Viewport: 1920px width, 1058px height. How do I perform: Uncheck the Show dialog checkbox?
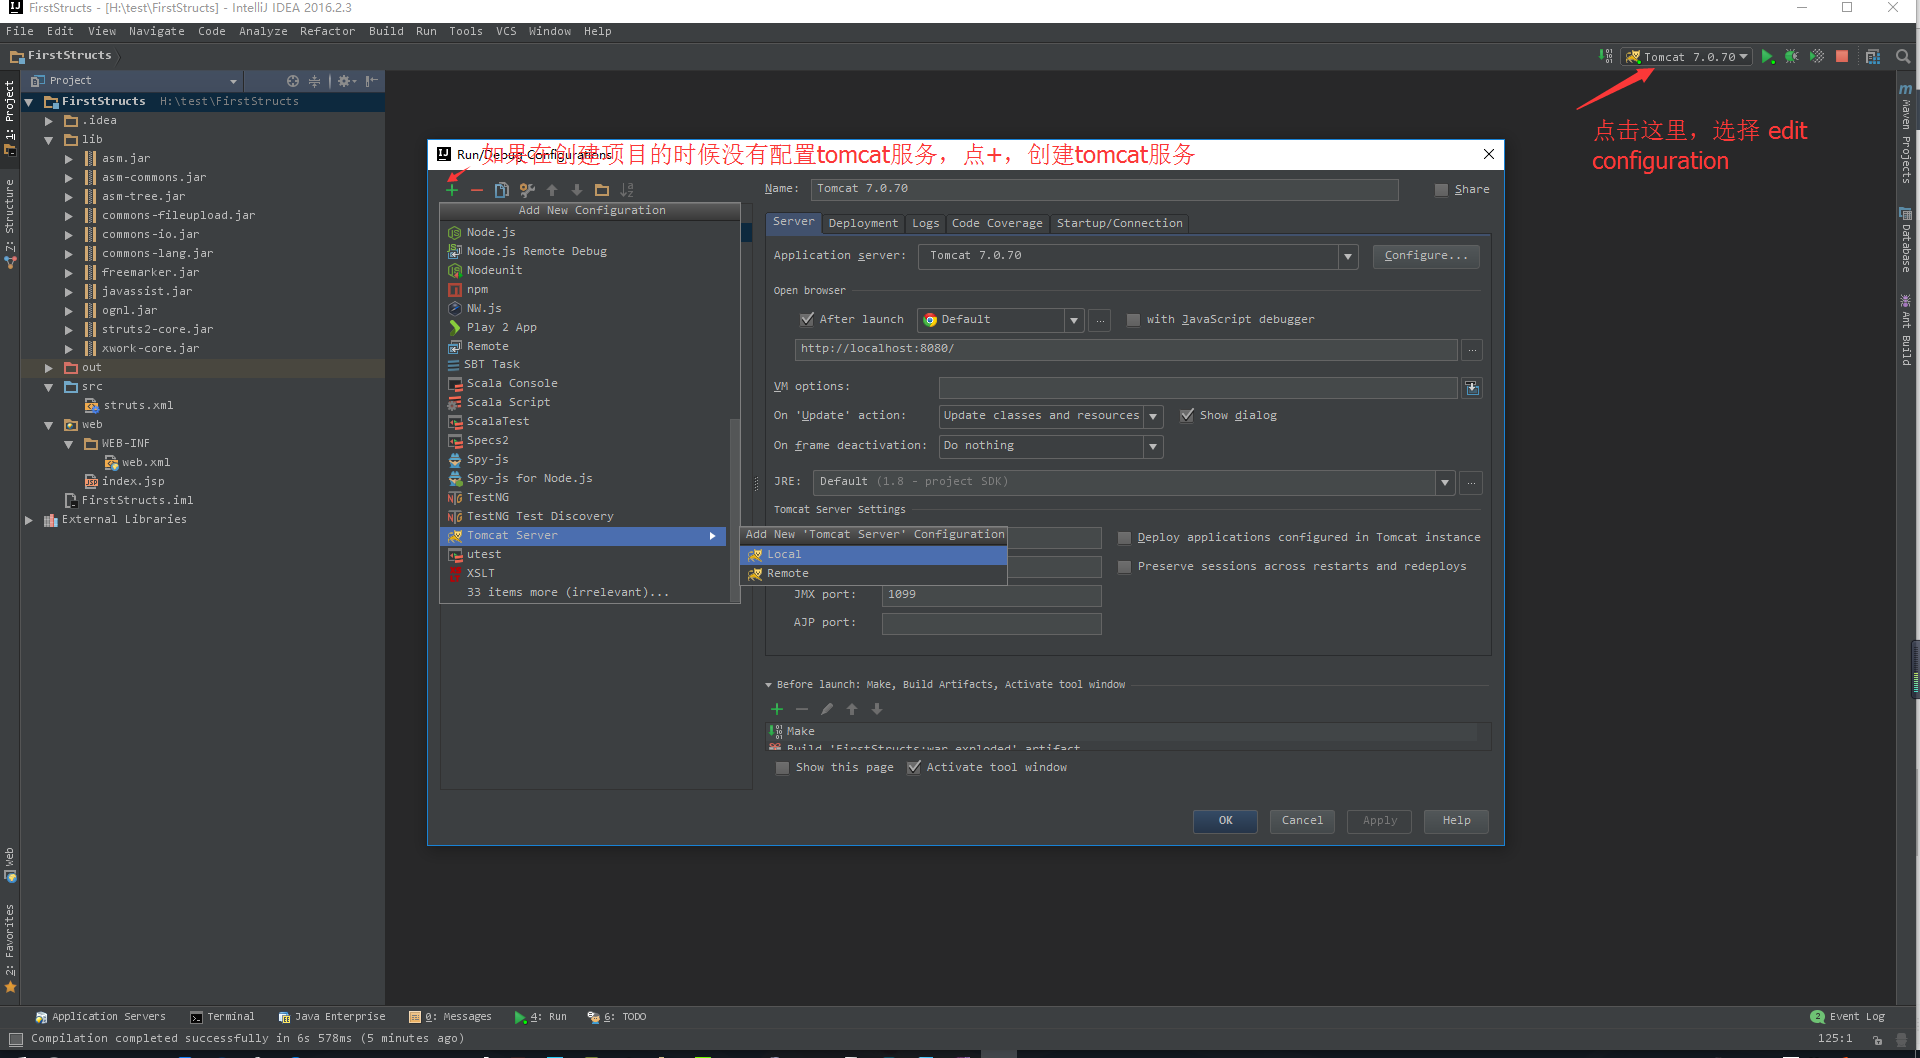pos(1188,415)
